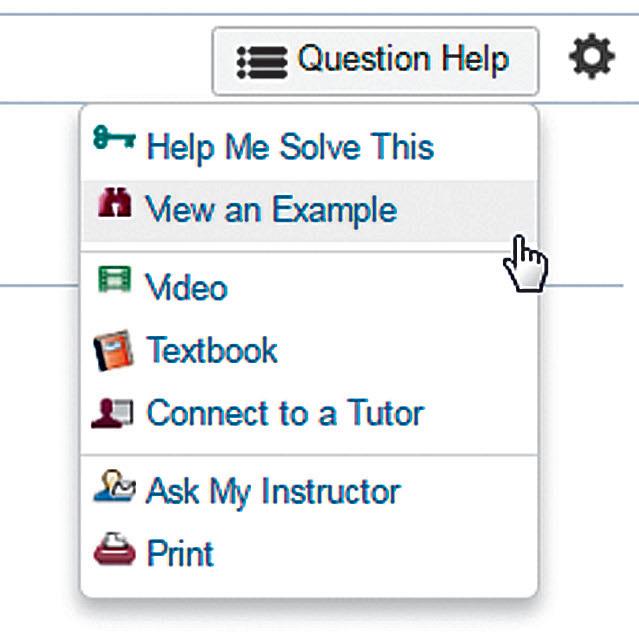Click the divider line below View an Example

(x=308, y=252)
